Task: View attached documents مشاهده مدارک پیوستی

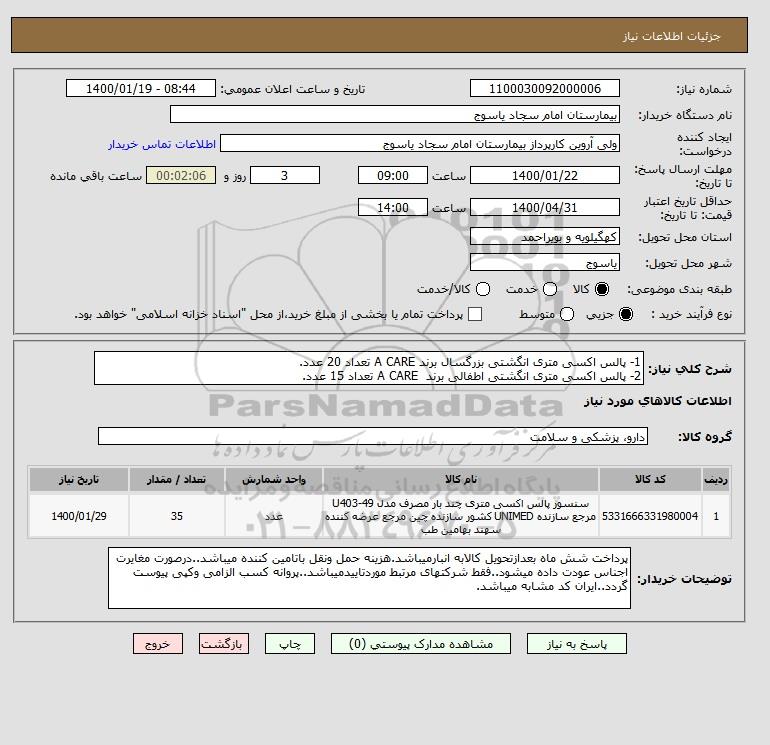Action: click(x=421, y=644)
